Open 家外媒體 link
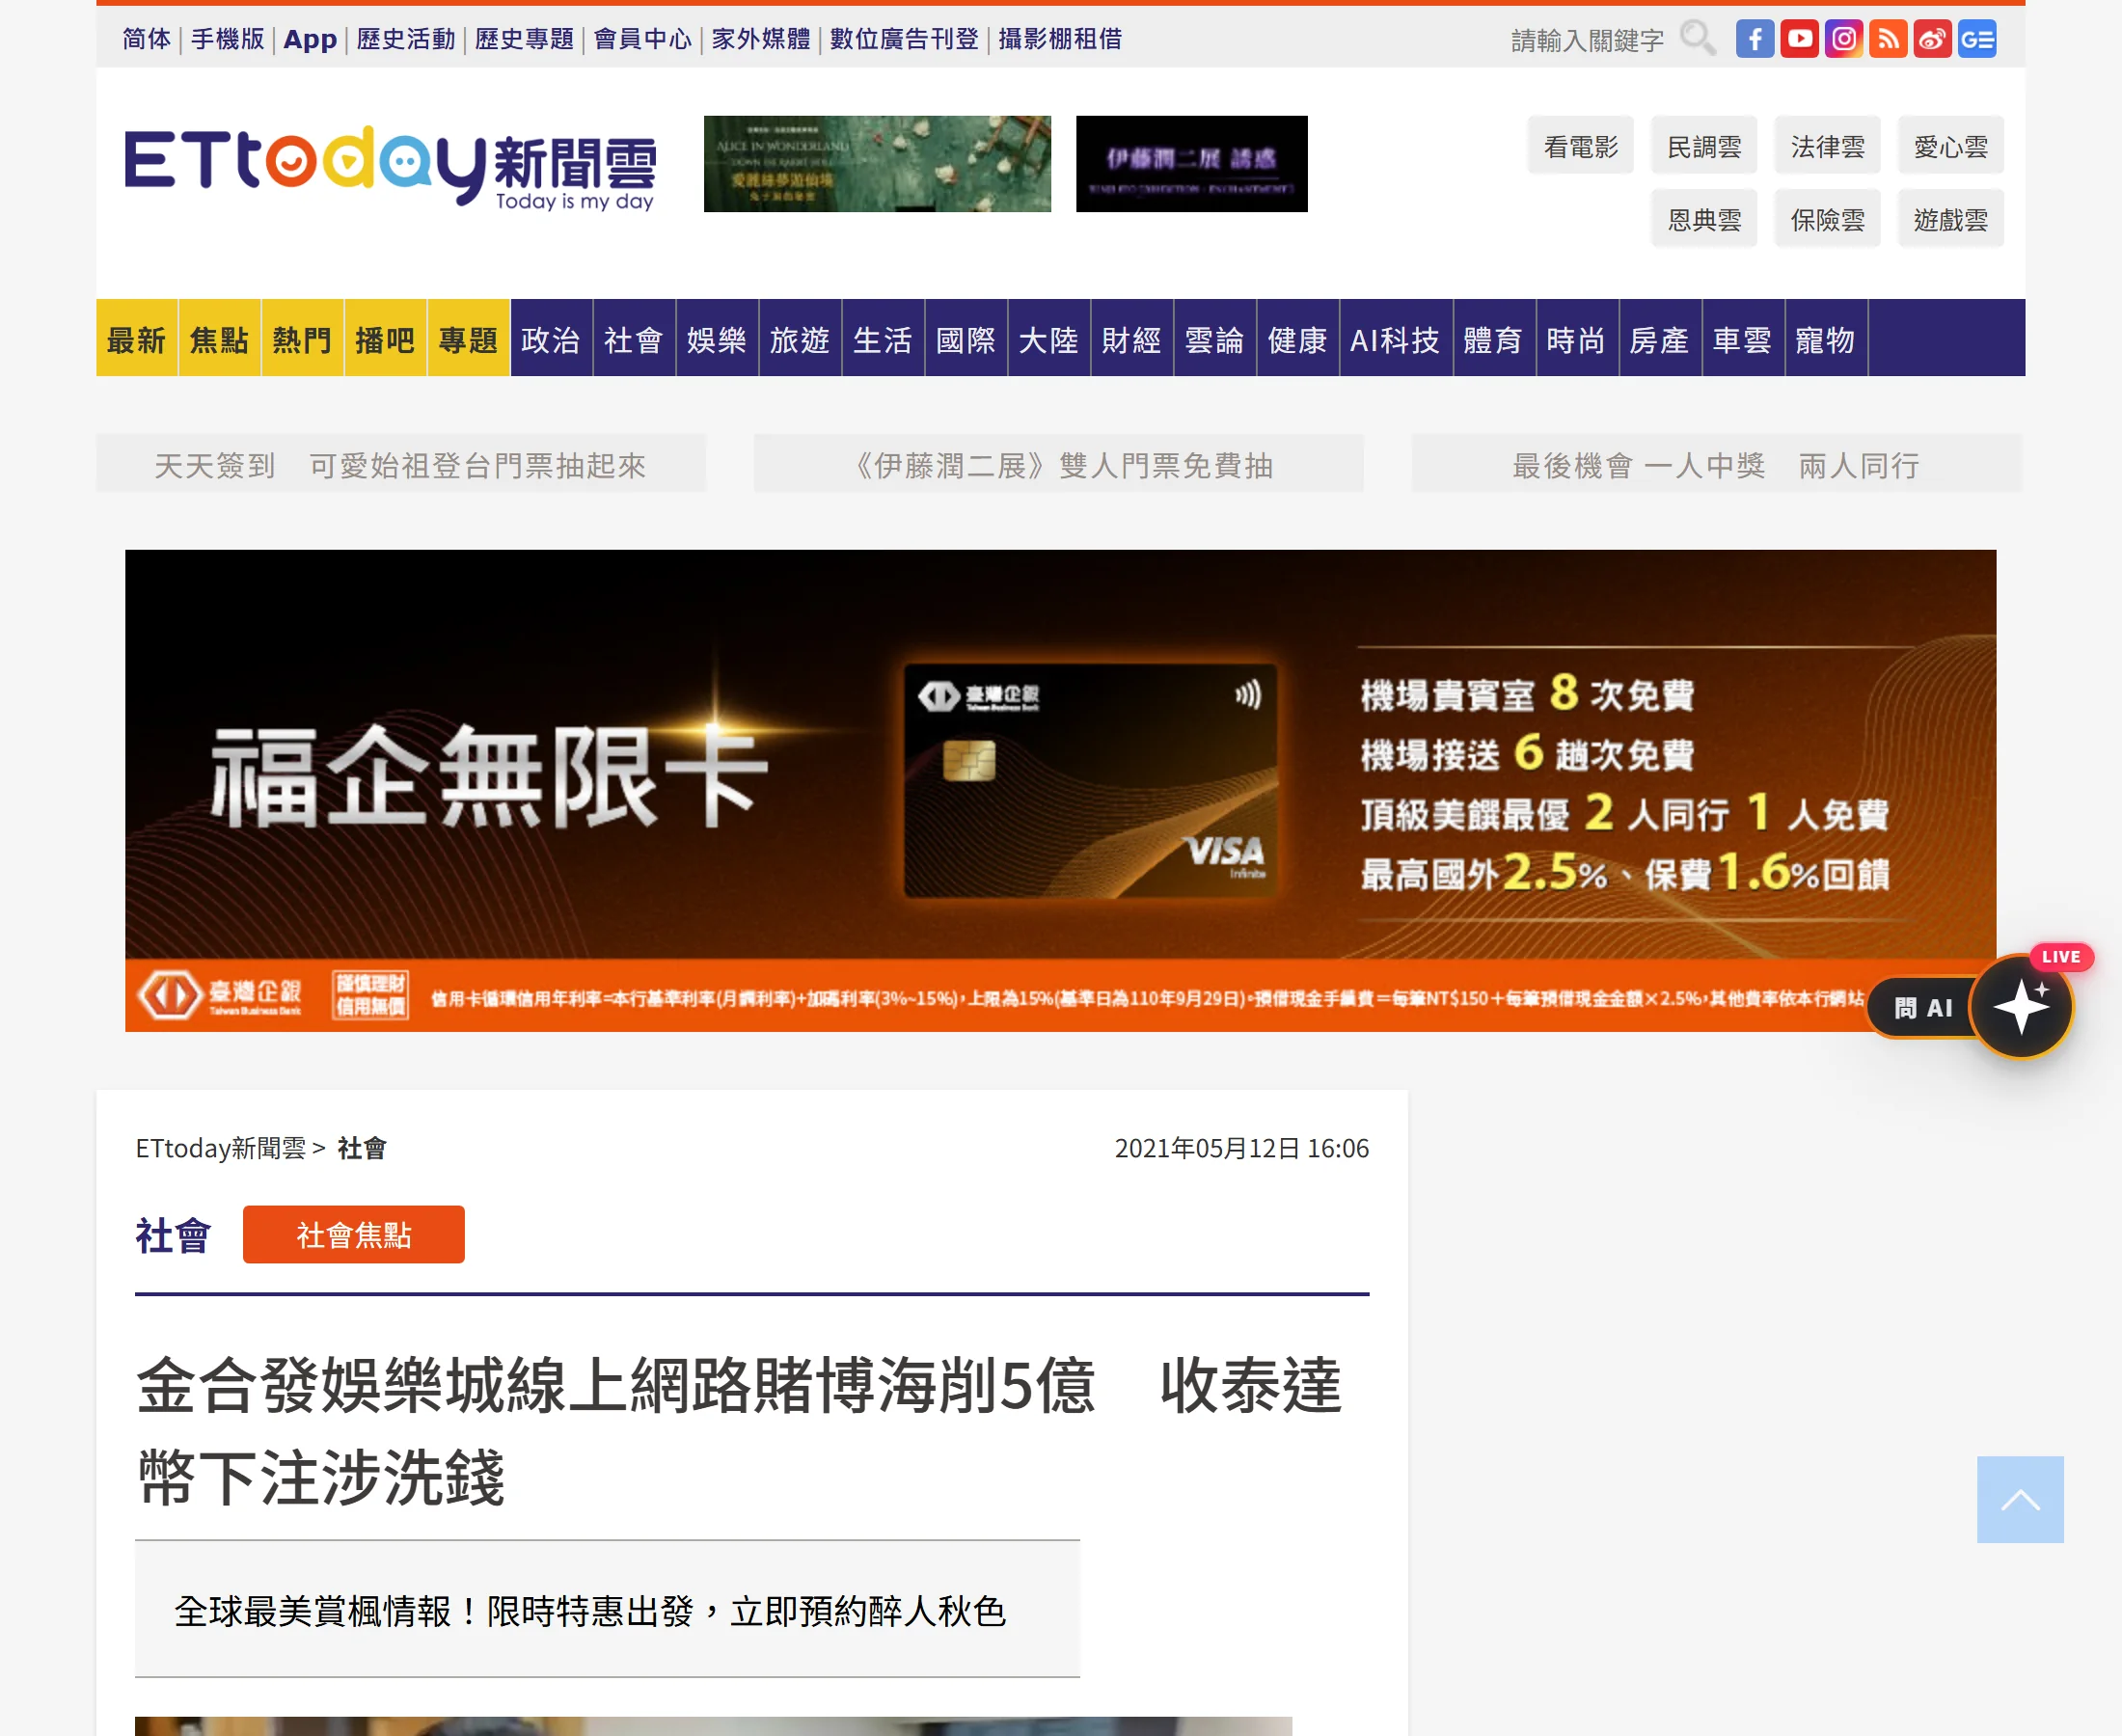Screen dimensions: 2122x1736 pyautogui.click(x=761, y=39)
